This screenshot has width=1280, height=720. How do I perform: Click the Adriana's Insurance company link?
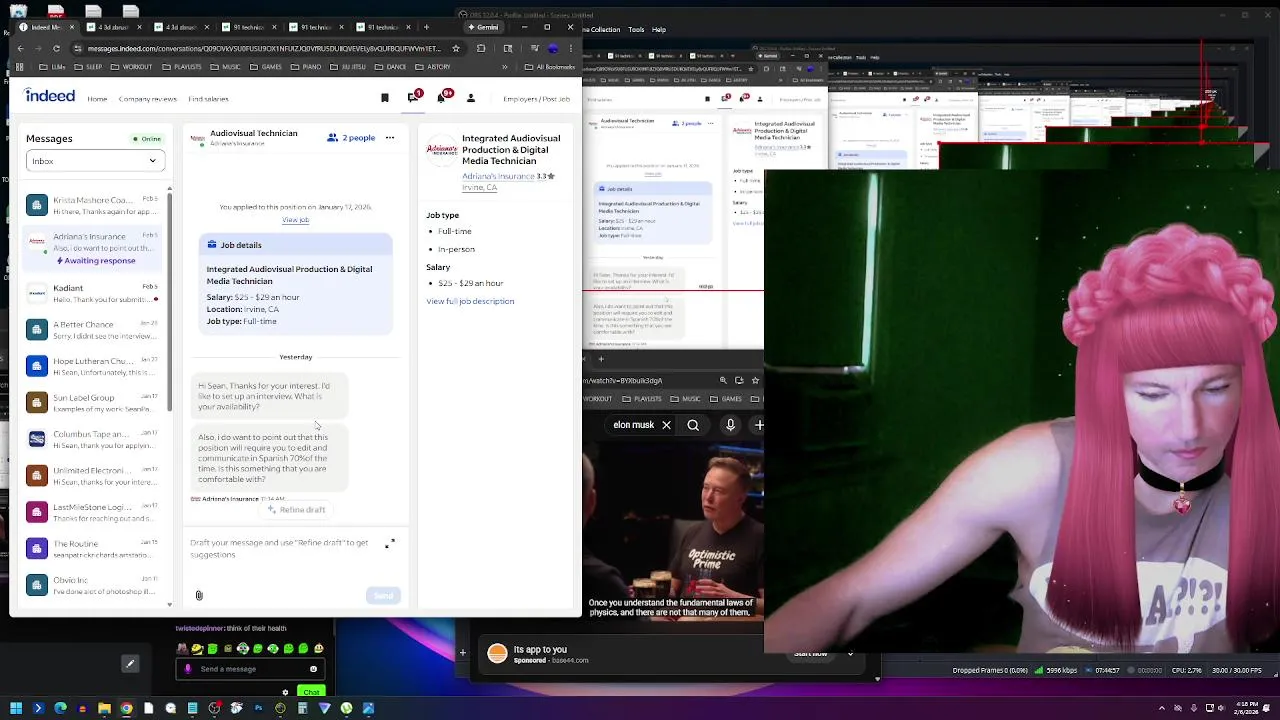point(498,176)
